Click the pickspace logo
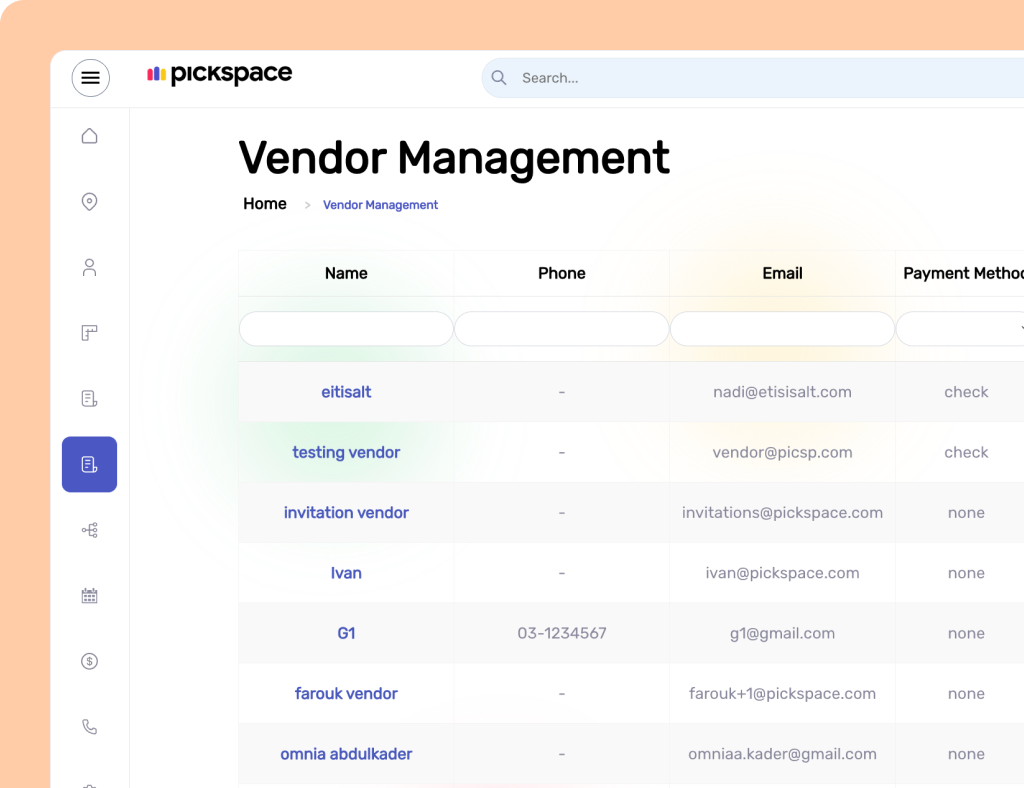Screen dimensions: 1024x788 pyautogui.click(x=220, y=75)
